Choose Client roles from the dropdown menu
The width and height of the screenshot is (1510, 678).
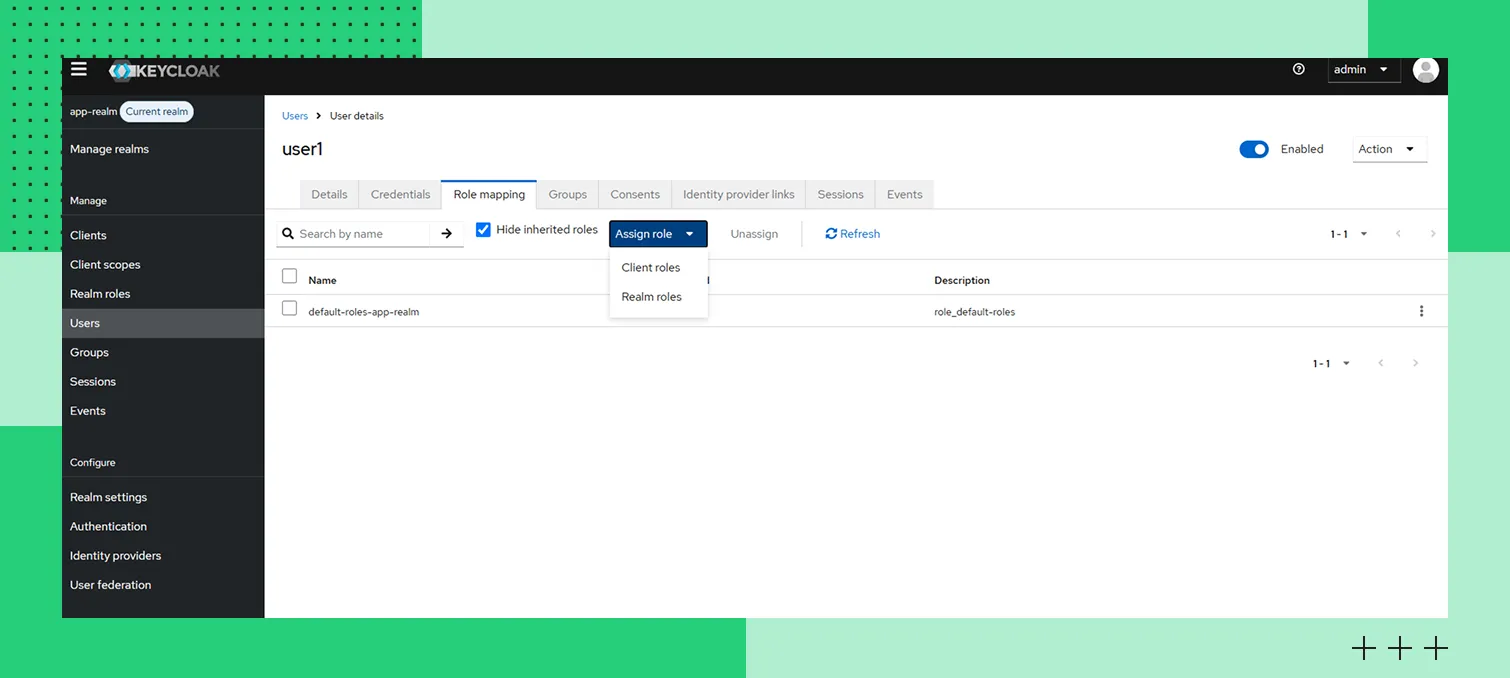pyautogui.click(x=651, y=268)
